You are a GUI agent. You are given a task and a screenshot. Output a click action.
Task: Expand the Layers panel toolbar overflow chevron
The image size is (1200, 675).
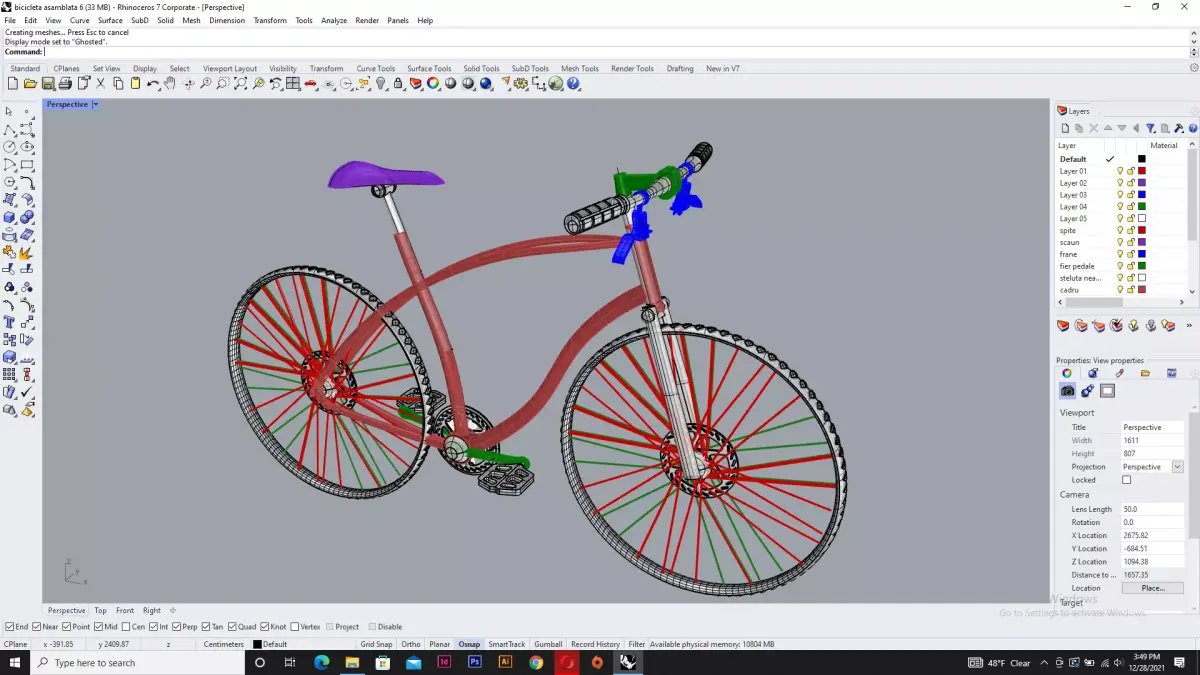pyautogui.click(x=1189, y=325)
